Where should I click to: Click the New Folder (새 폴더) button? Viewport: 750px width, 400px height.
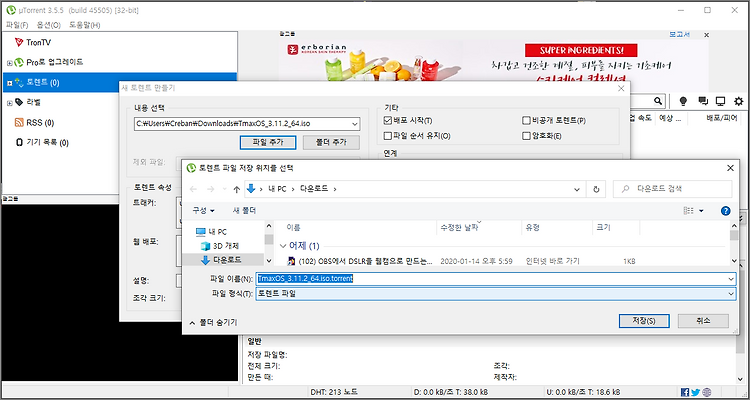pos(244,211)
